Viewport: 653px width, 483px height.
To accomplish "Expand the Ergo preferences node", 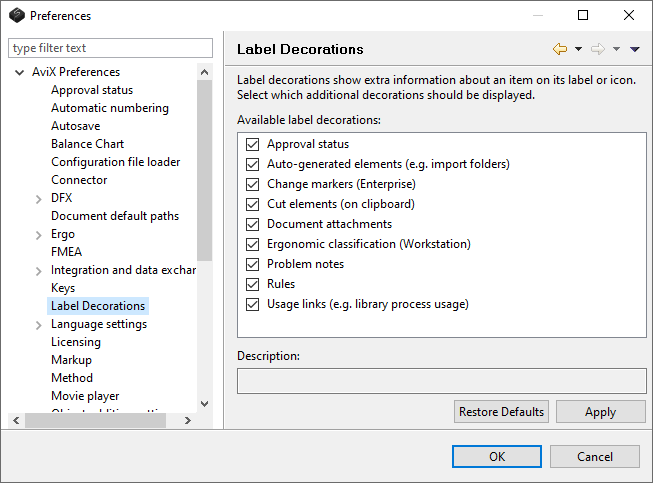I will click(x=38, y=234).
